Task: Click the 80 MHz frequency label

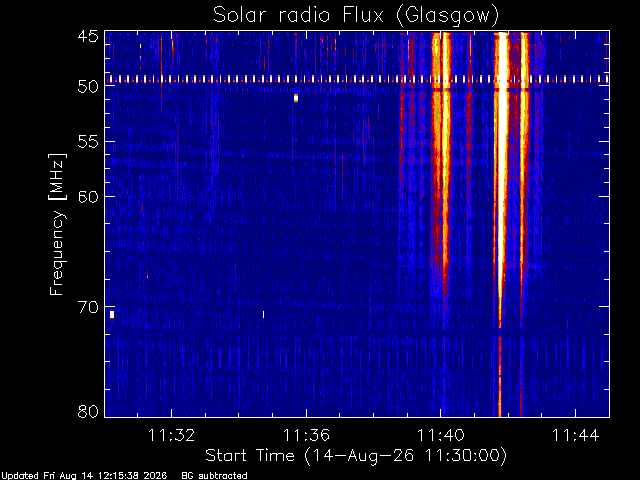Action: coord(88,411)
